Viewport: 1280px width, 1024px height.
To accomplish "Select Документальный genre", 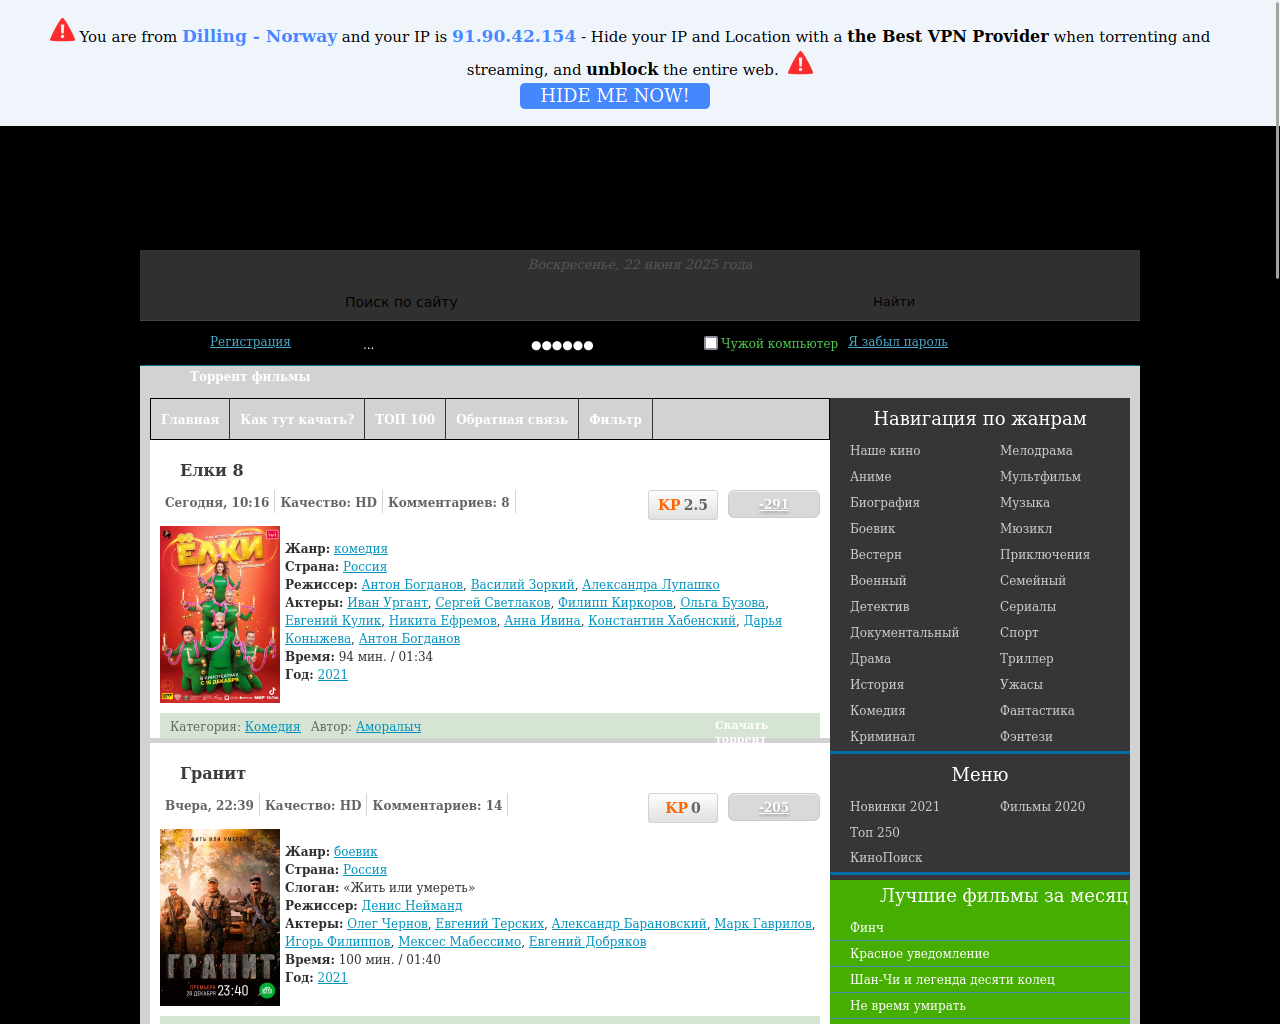I will click(904, 632).
